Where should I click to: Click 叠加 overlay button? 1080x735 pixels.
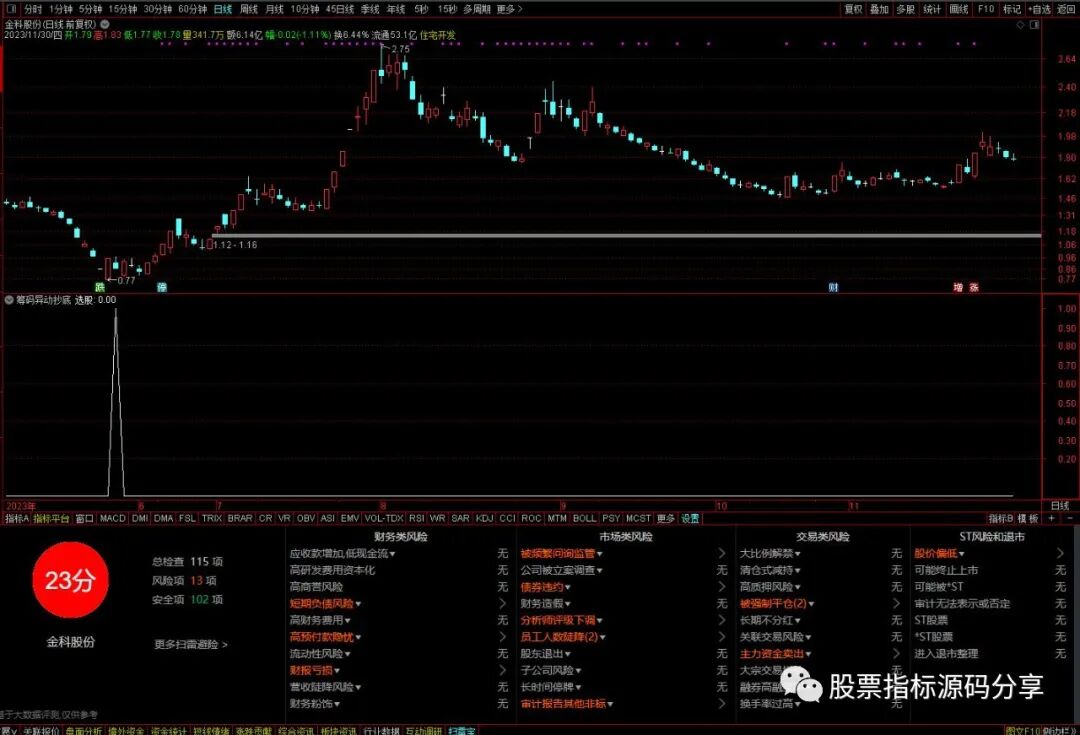click(x=879, y=9)
